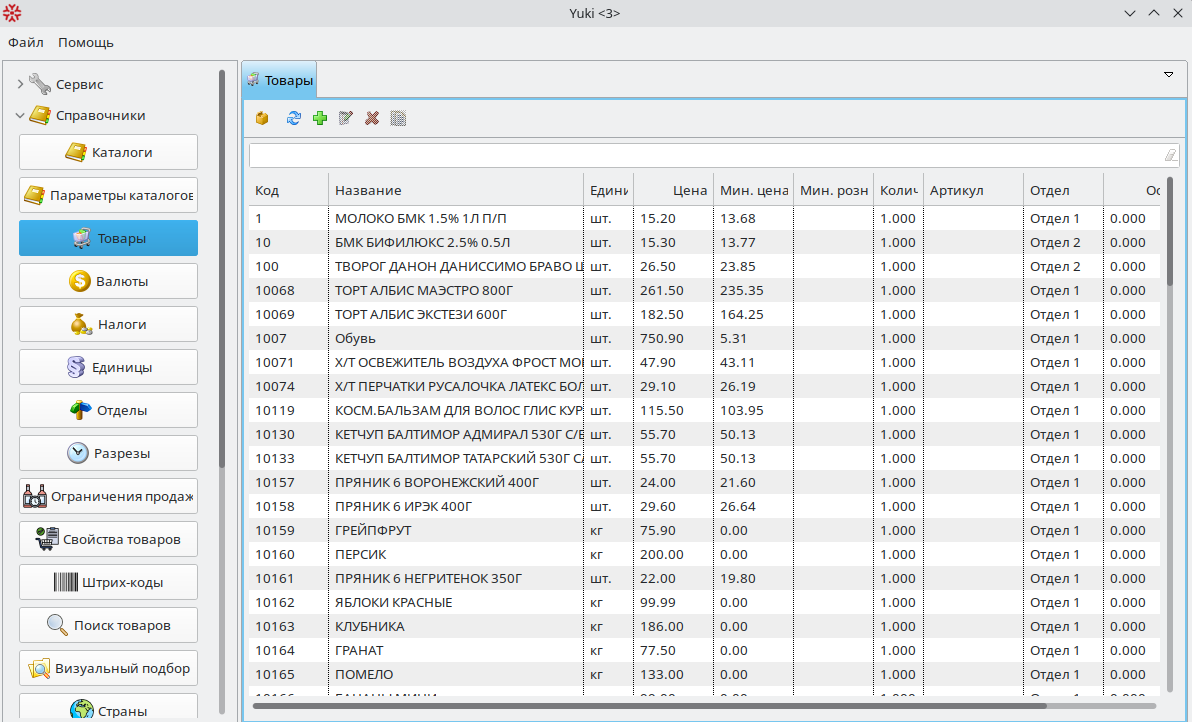This screenshot has height=722, width=1192.
Task: Click the edit pencil toolbar icon
Action: 346,118
